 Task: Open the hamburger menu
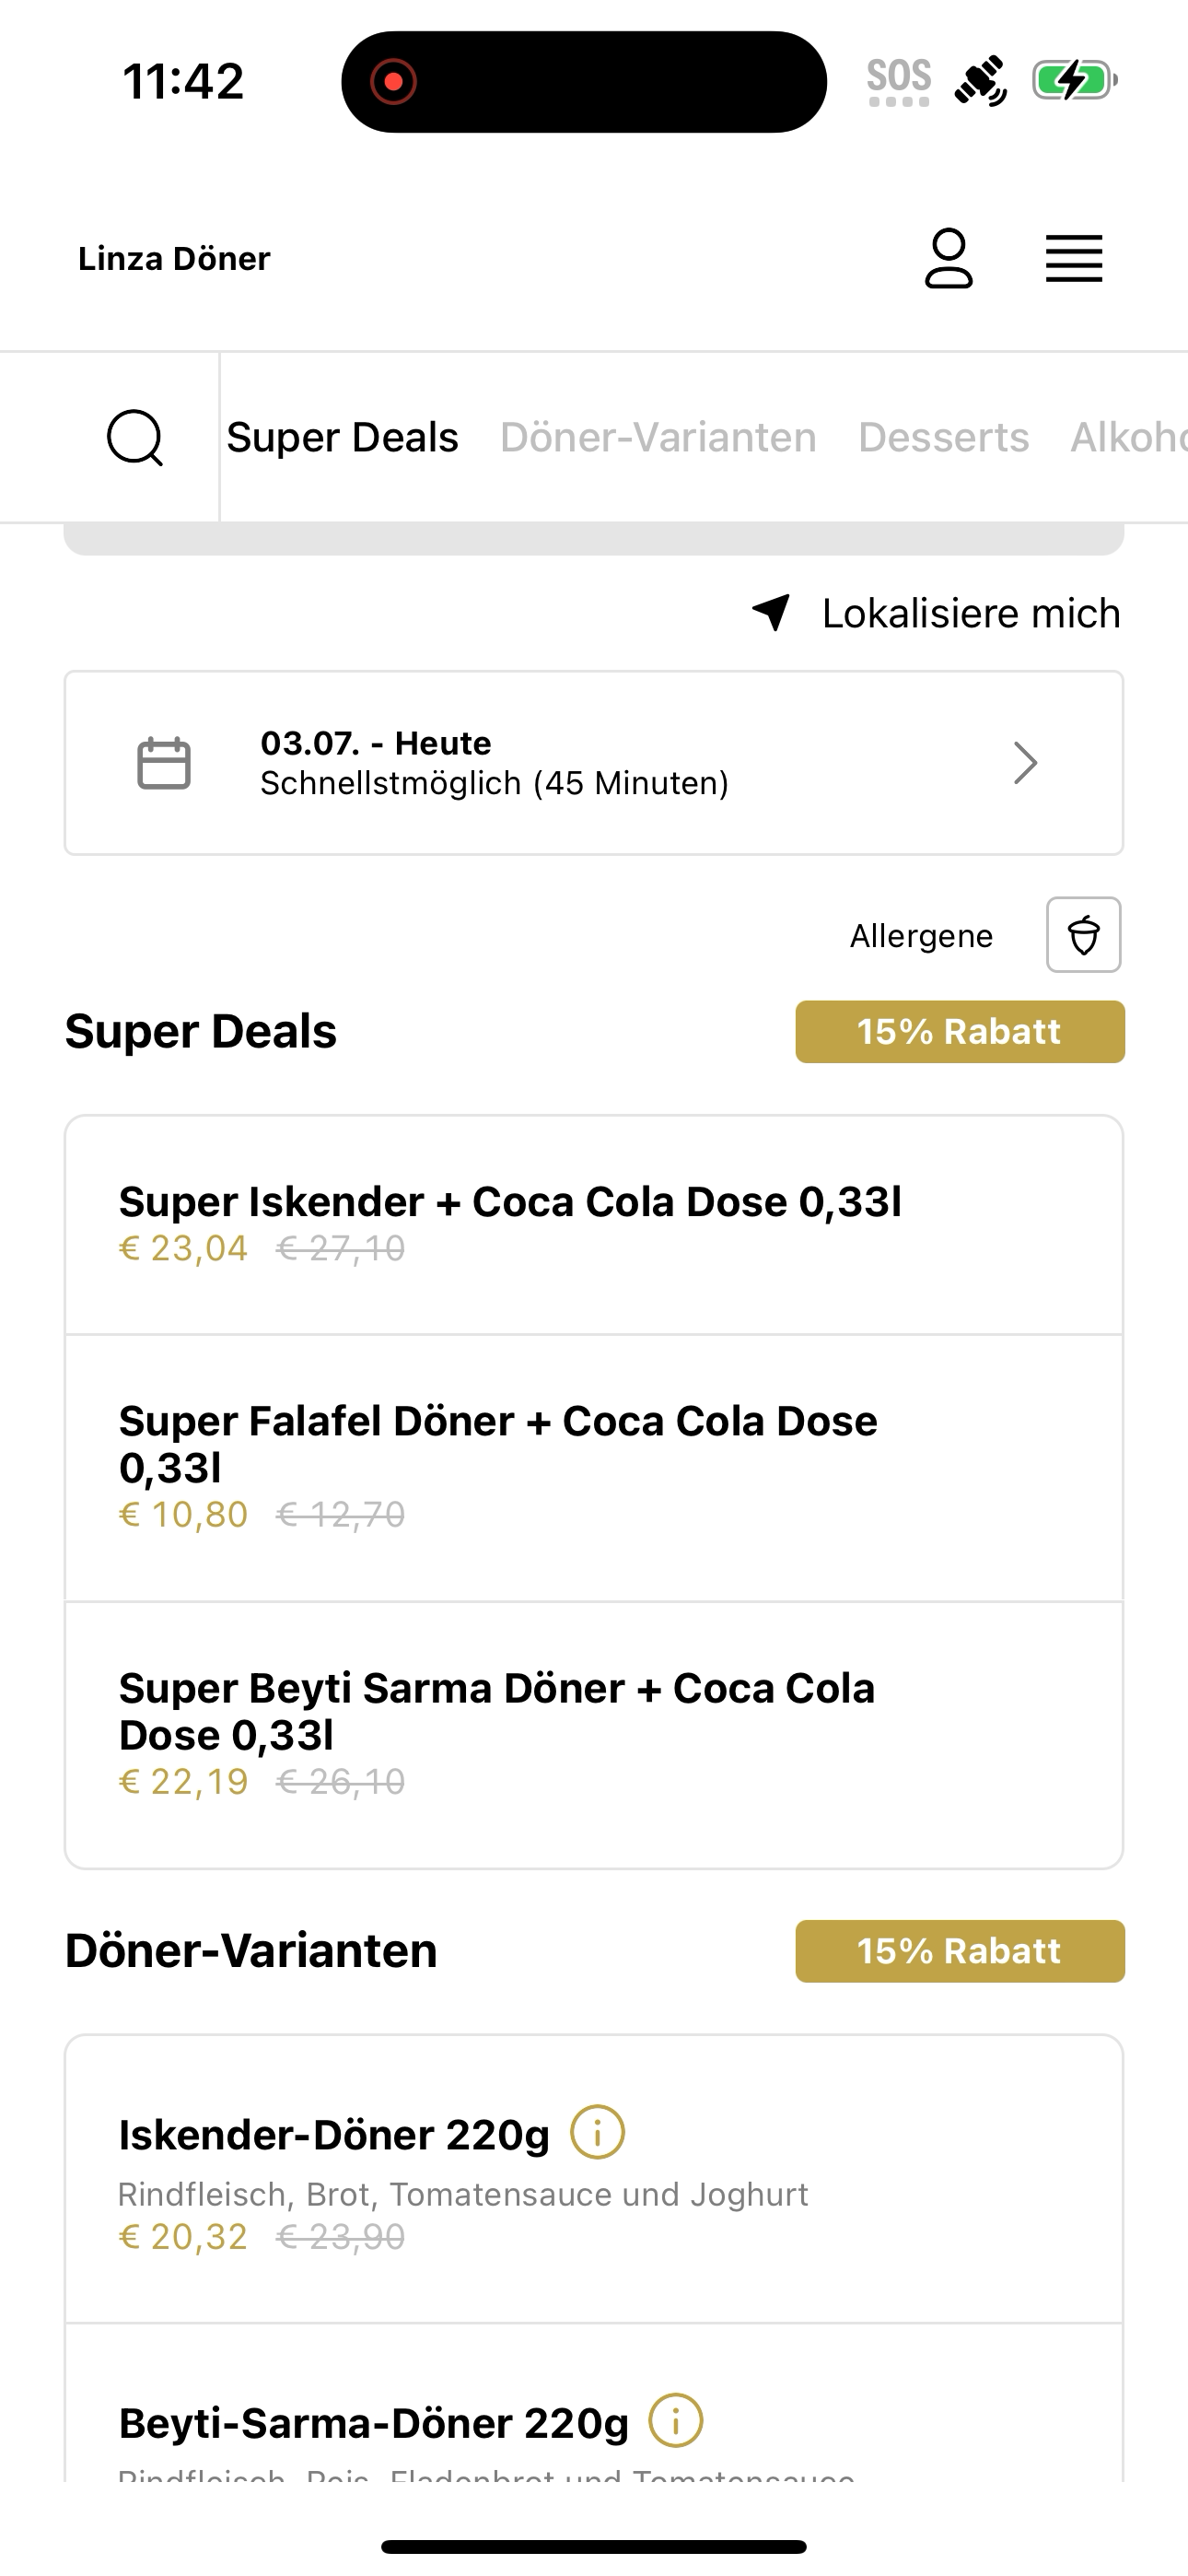tap(1074, 259)
